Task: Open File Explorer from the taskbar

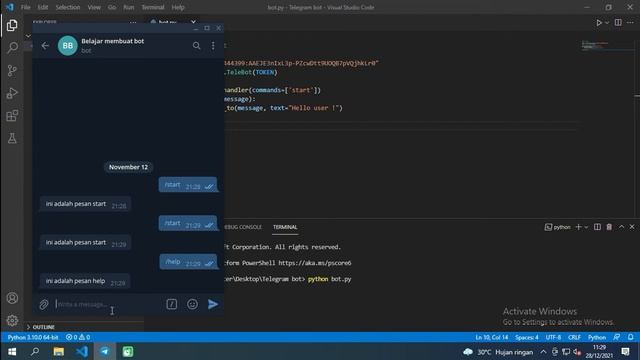Action: coord(58,351)
